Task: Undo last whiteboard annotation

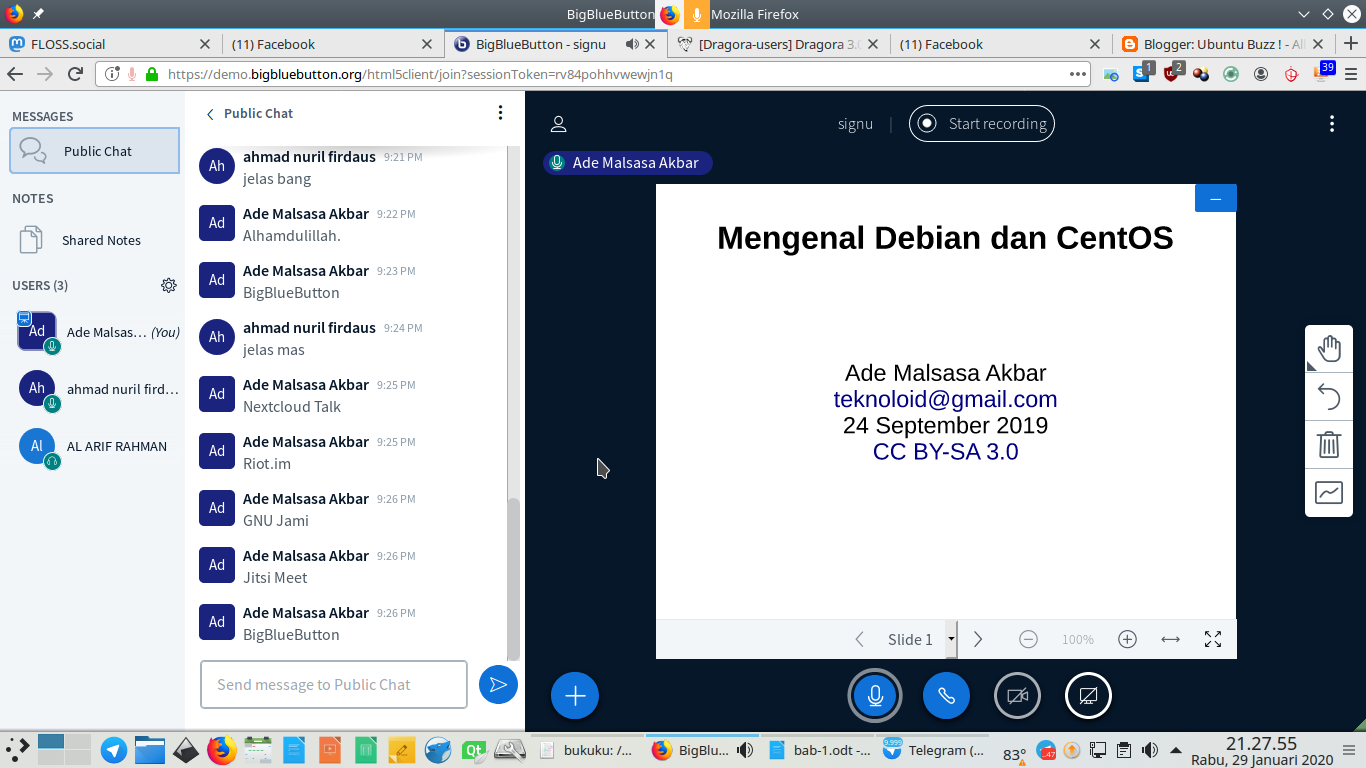Action: [x=1329, y=397]
